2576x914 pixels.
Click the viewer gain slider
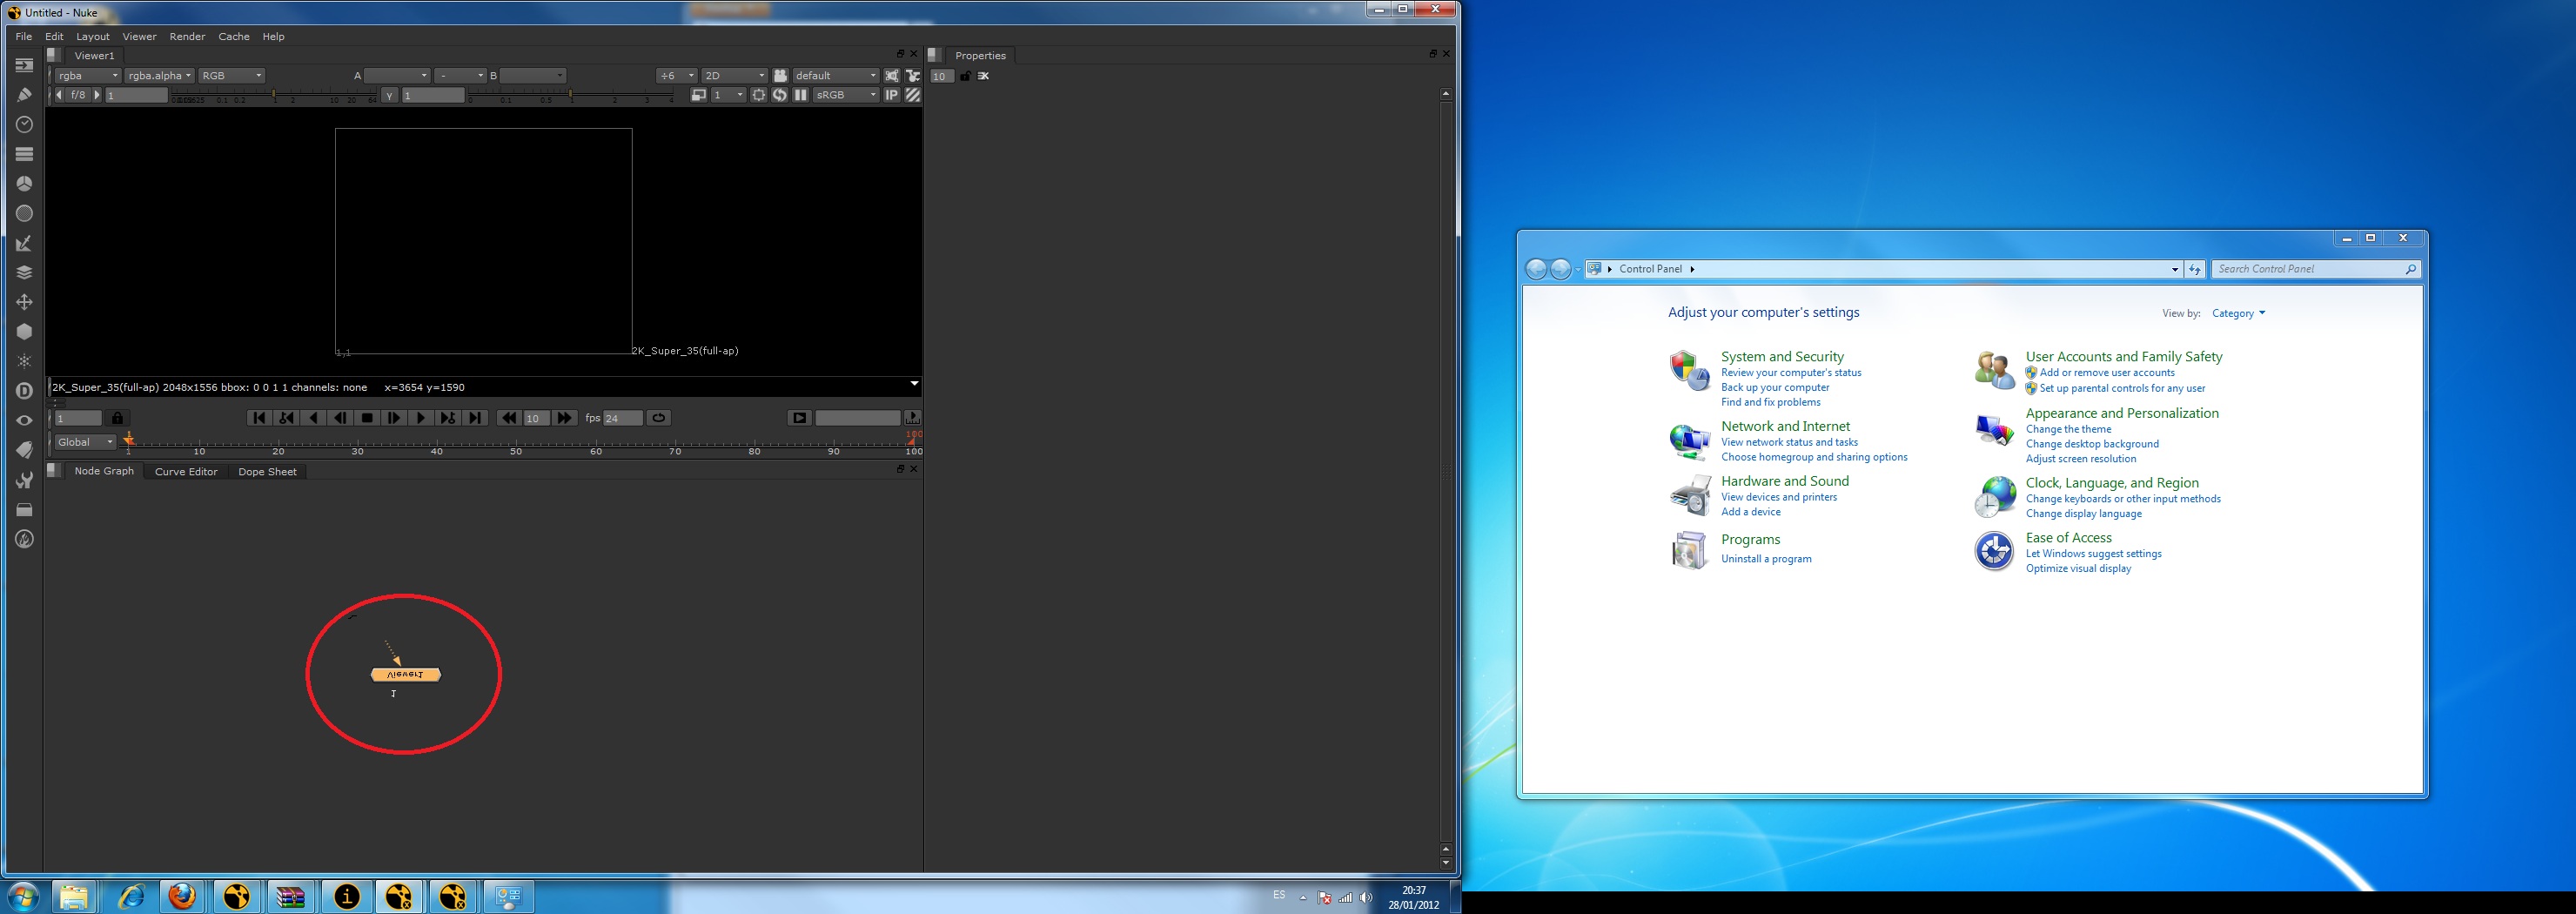(273, 97)
